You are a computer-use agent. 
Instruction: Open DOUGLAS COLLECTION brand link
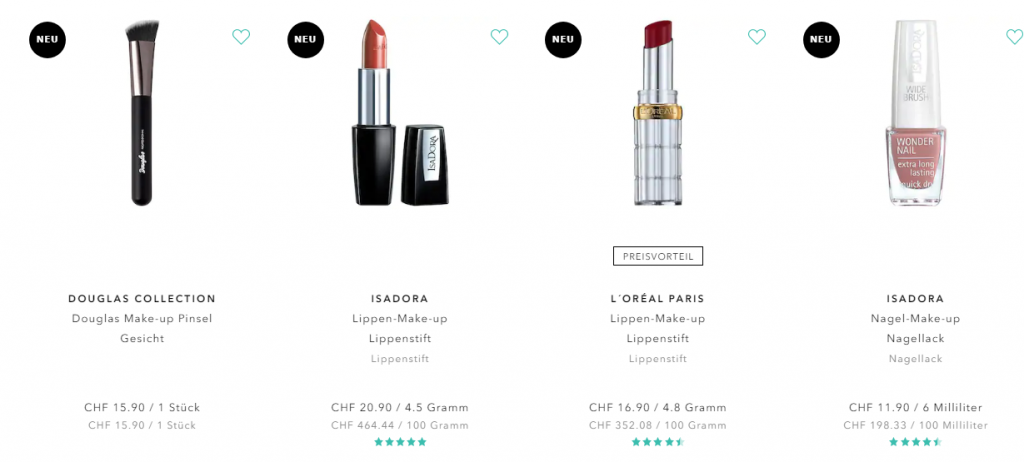(x=142, y=299)
